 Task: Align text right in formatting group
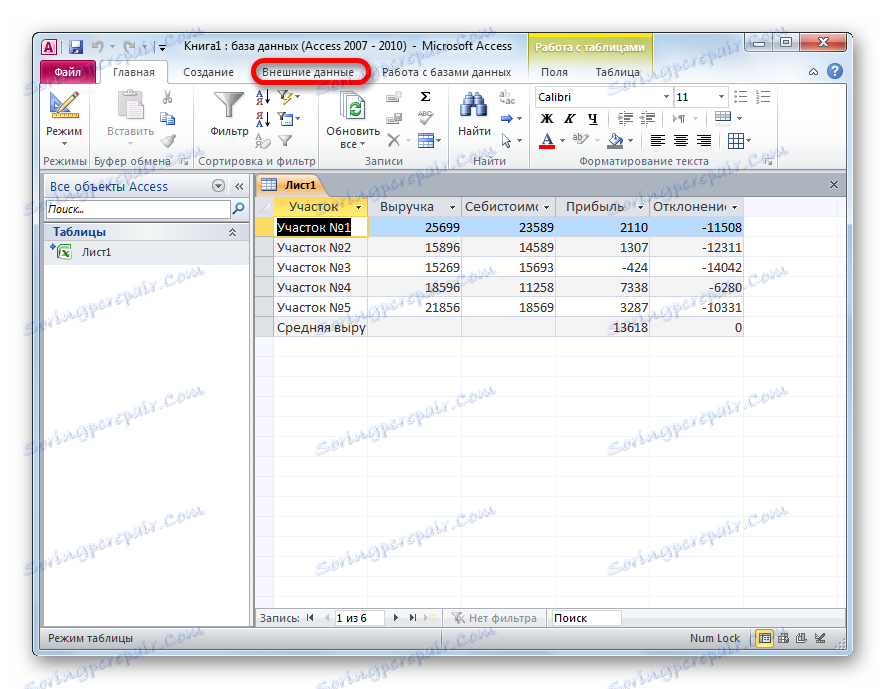click(x=704, y=140)
